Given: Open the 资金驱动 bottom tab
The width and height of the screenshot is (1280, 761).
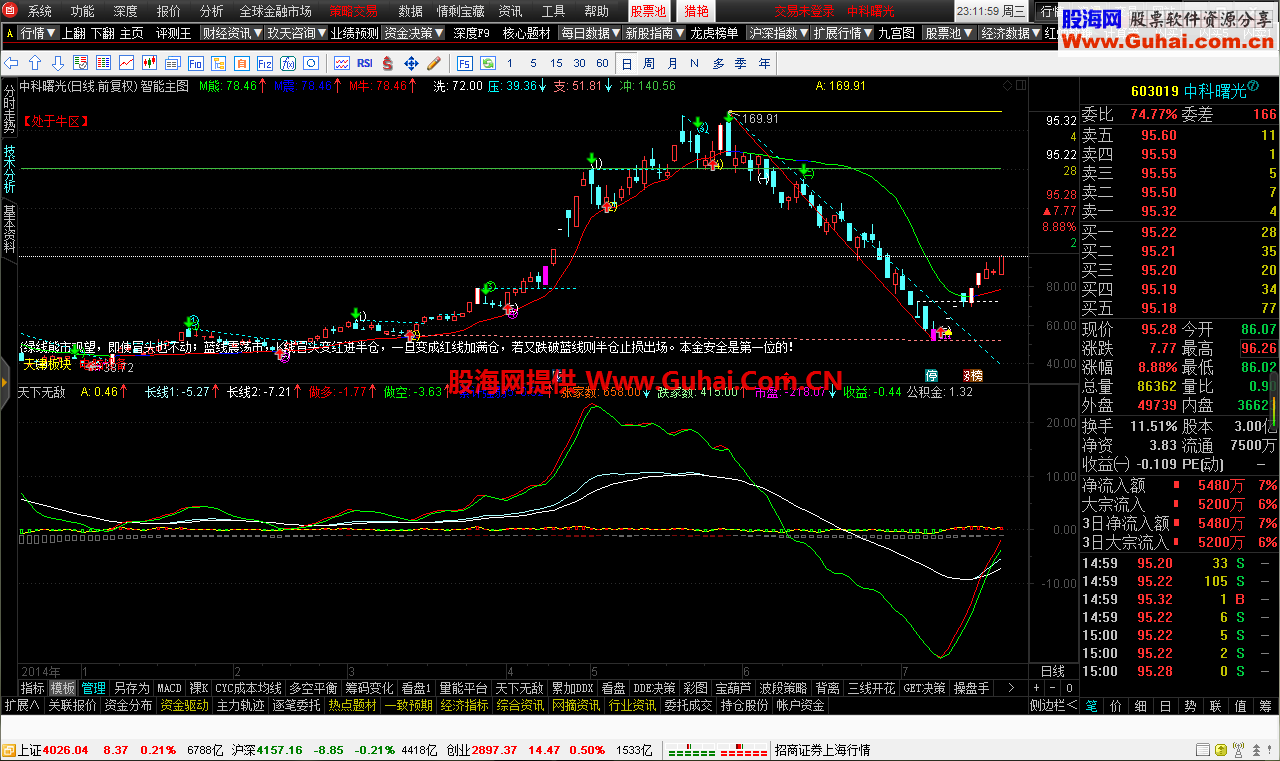Looking at the screenshot, I should click(x=184, y=705).
